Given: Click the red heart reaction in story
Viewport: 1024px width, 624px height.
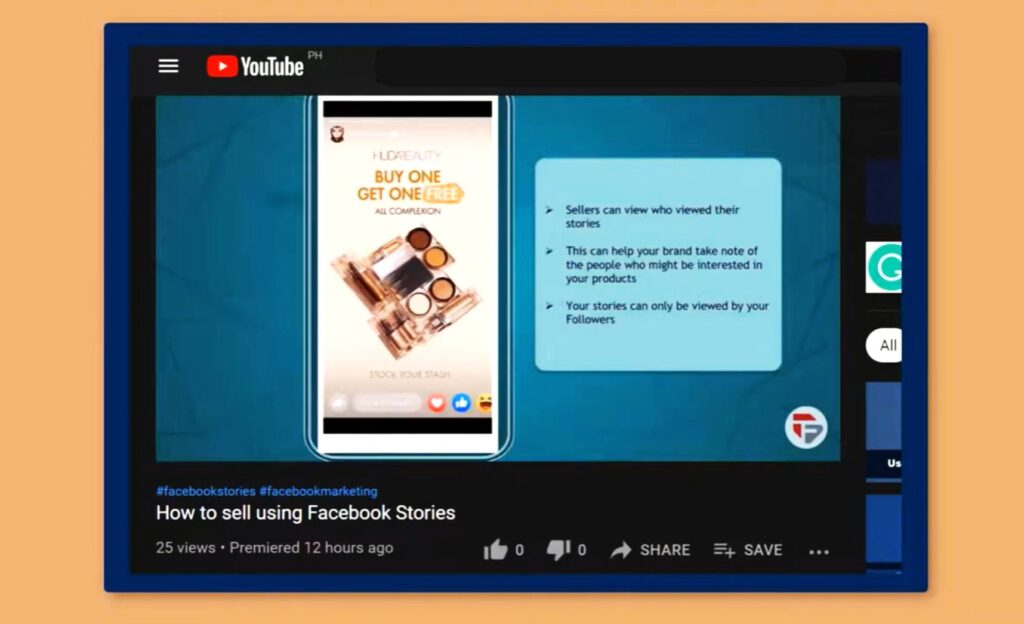Looking at the screenshot, I should tap(437, 403).
